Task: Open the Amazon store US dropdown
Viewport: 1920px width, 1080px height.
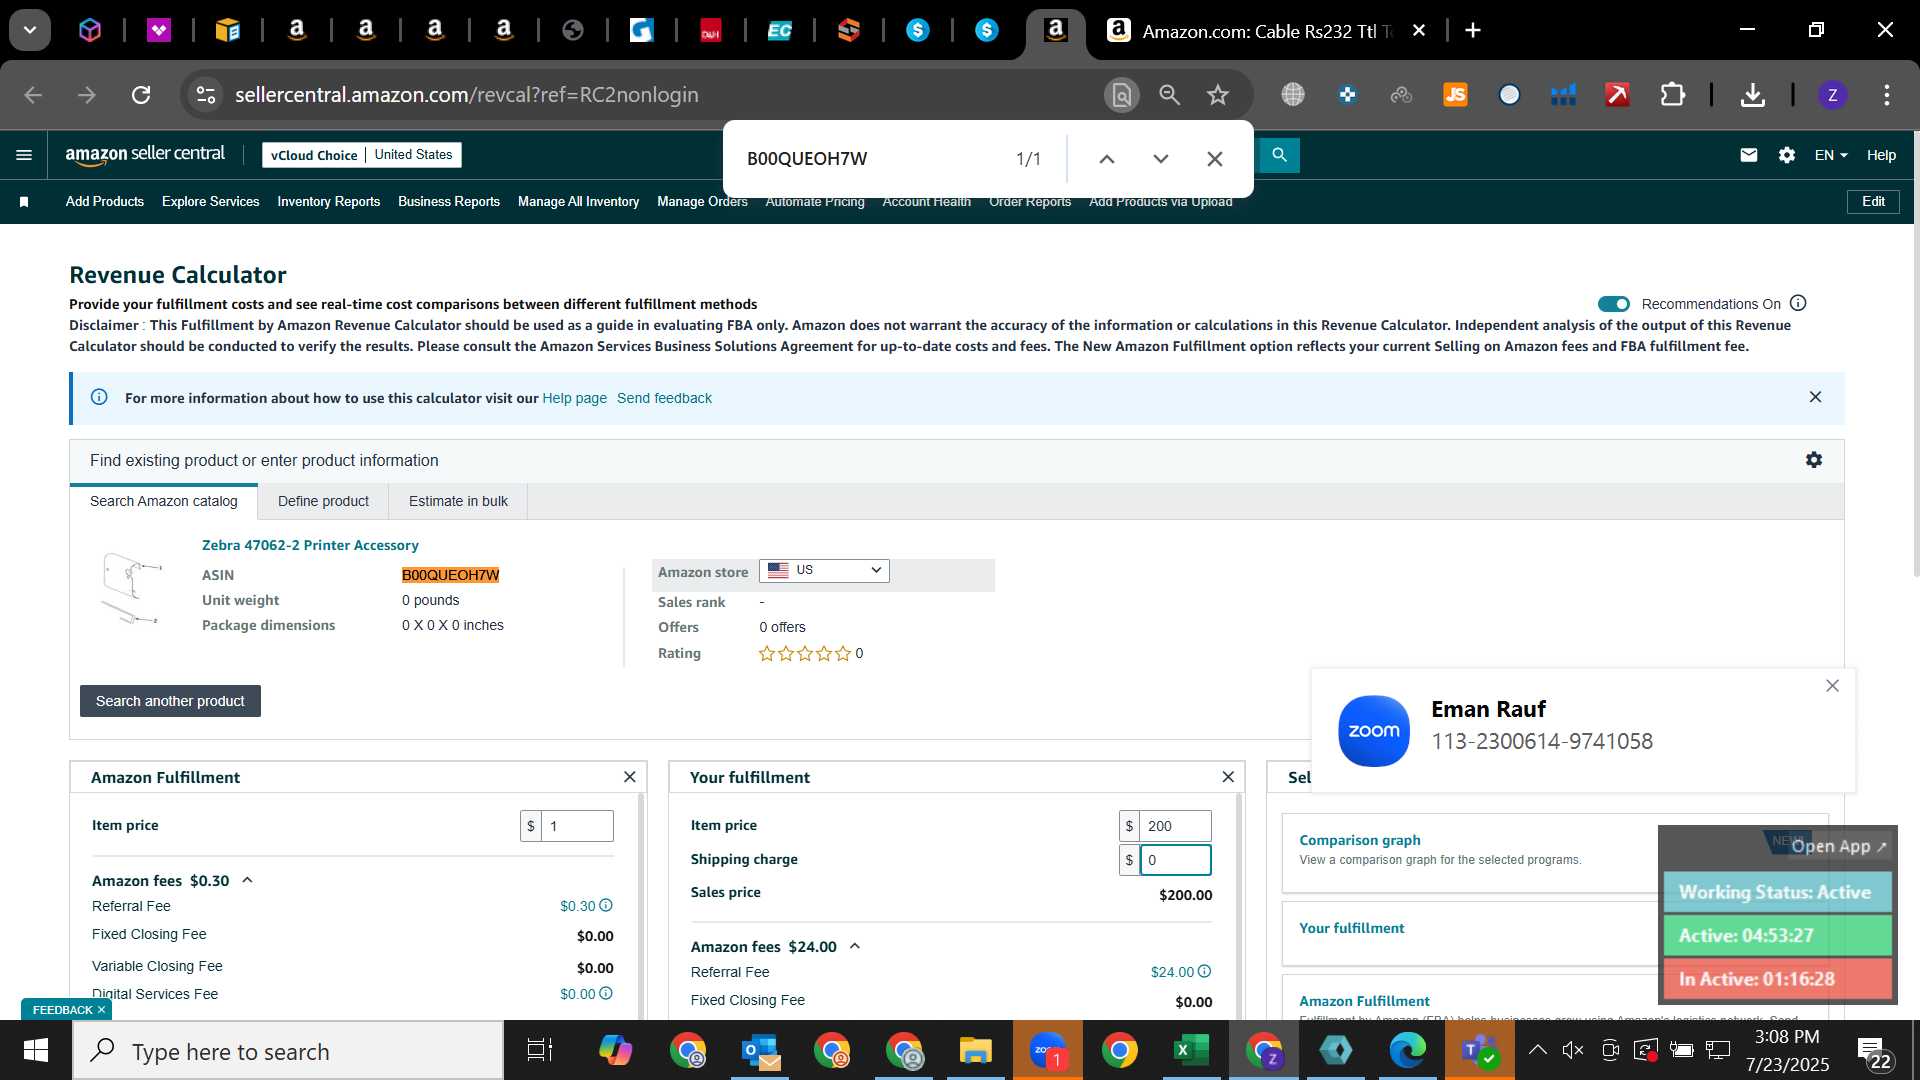Action: (824, 570)
